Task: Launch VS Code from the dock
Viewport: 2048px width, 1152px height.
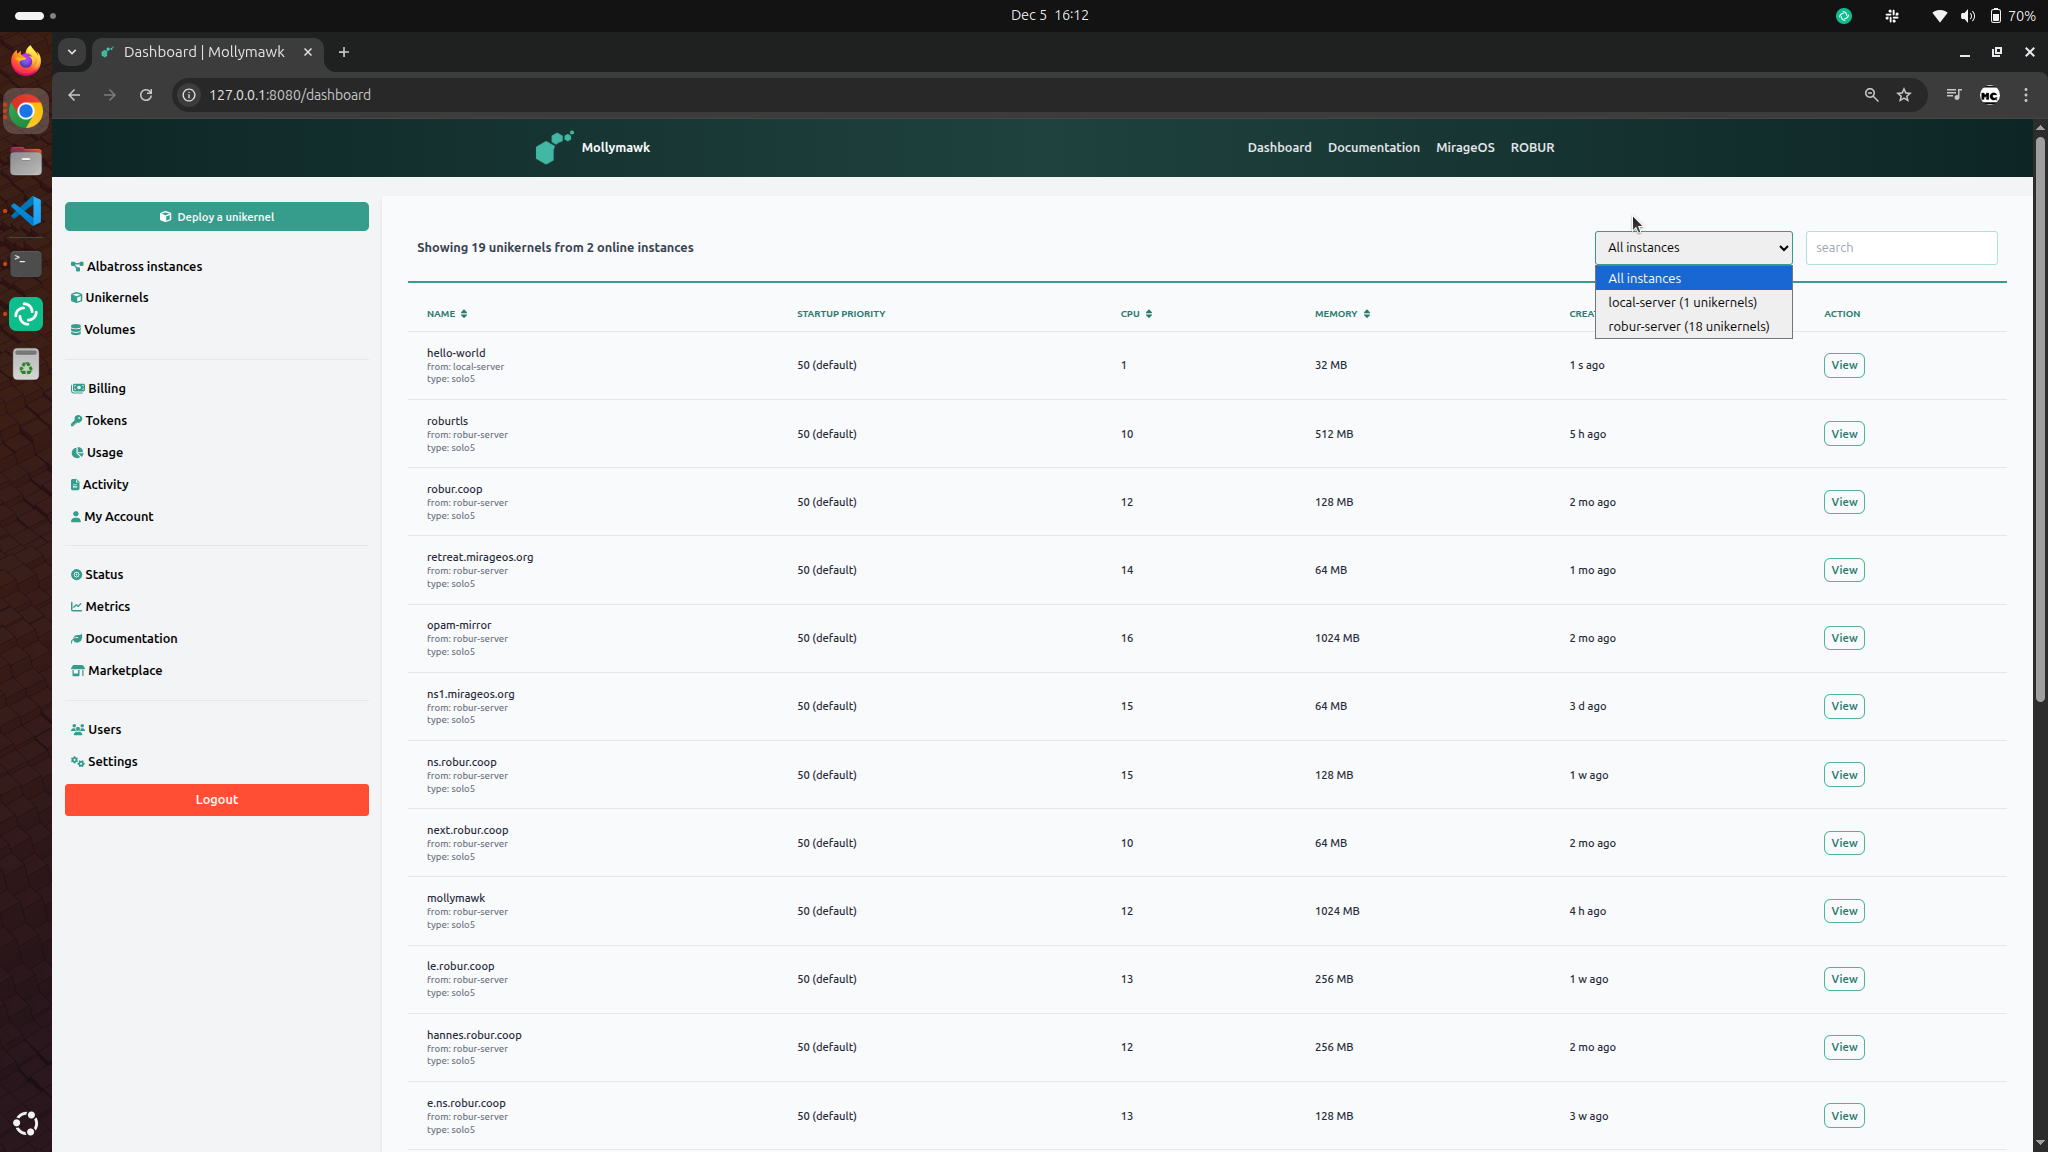Action: click(25, 211)
